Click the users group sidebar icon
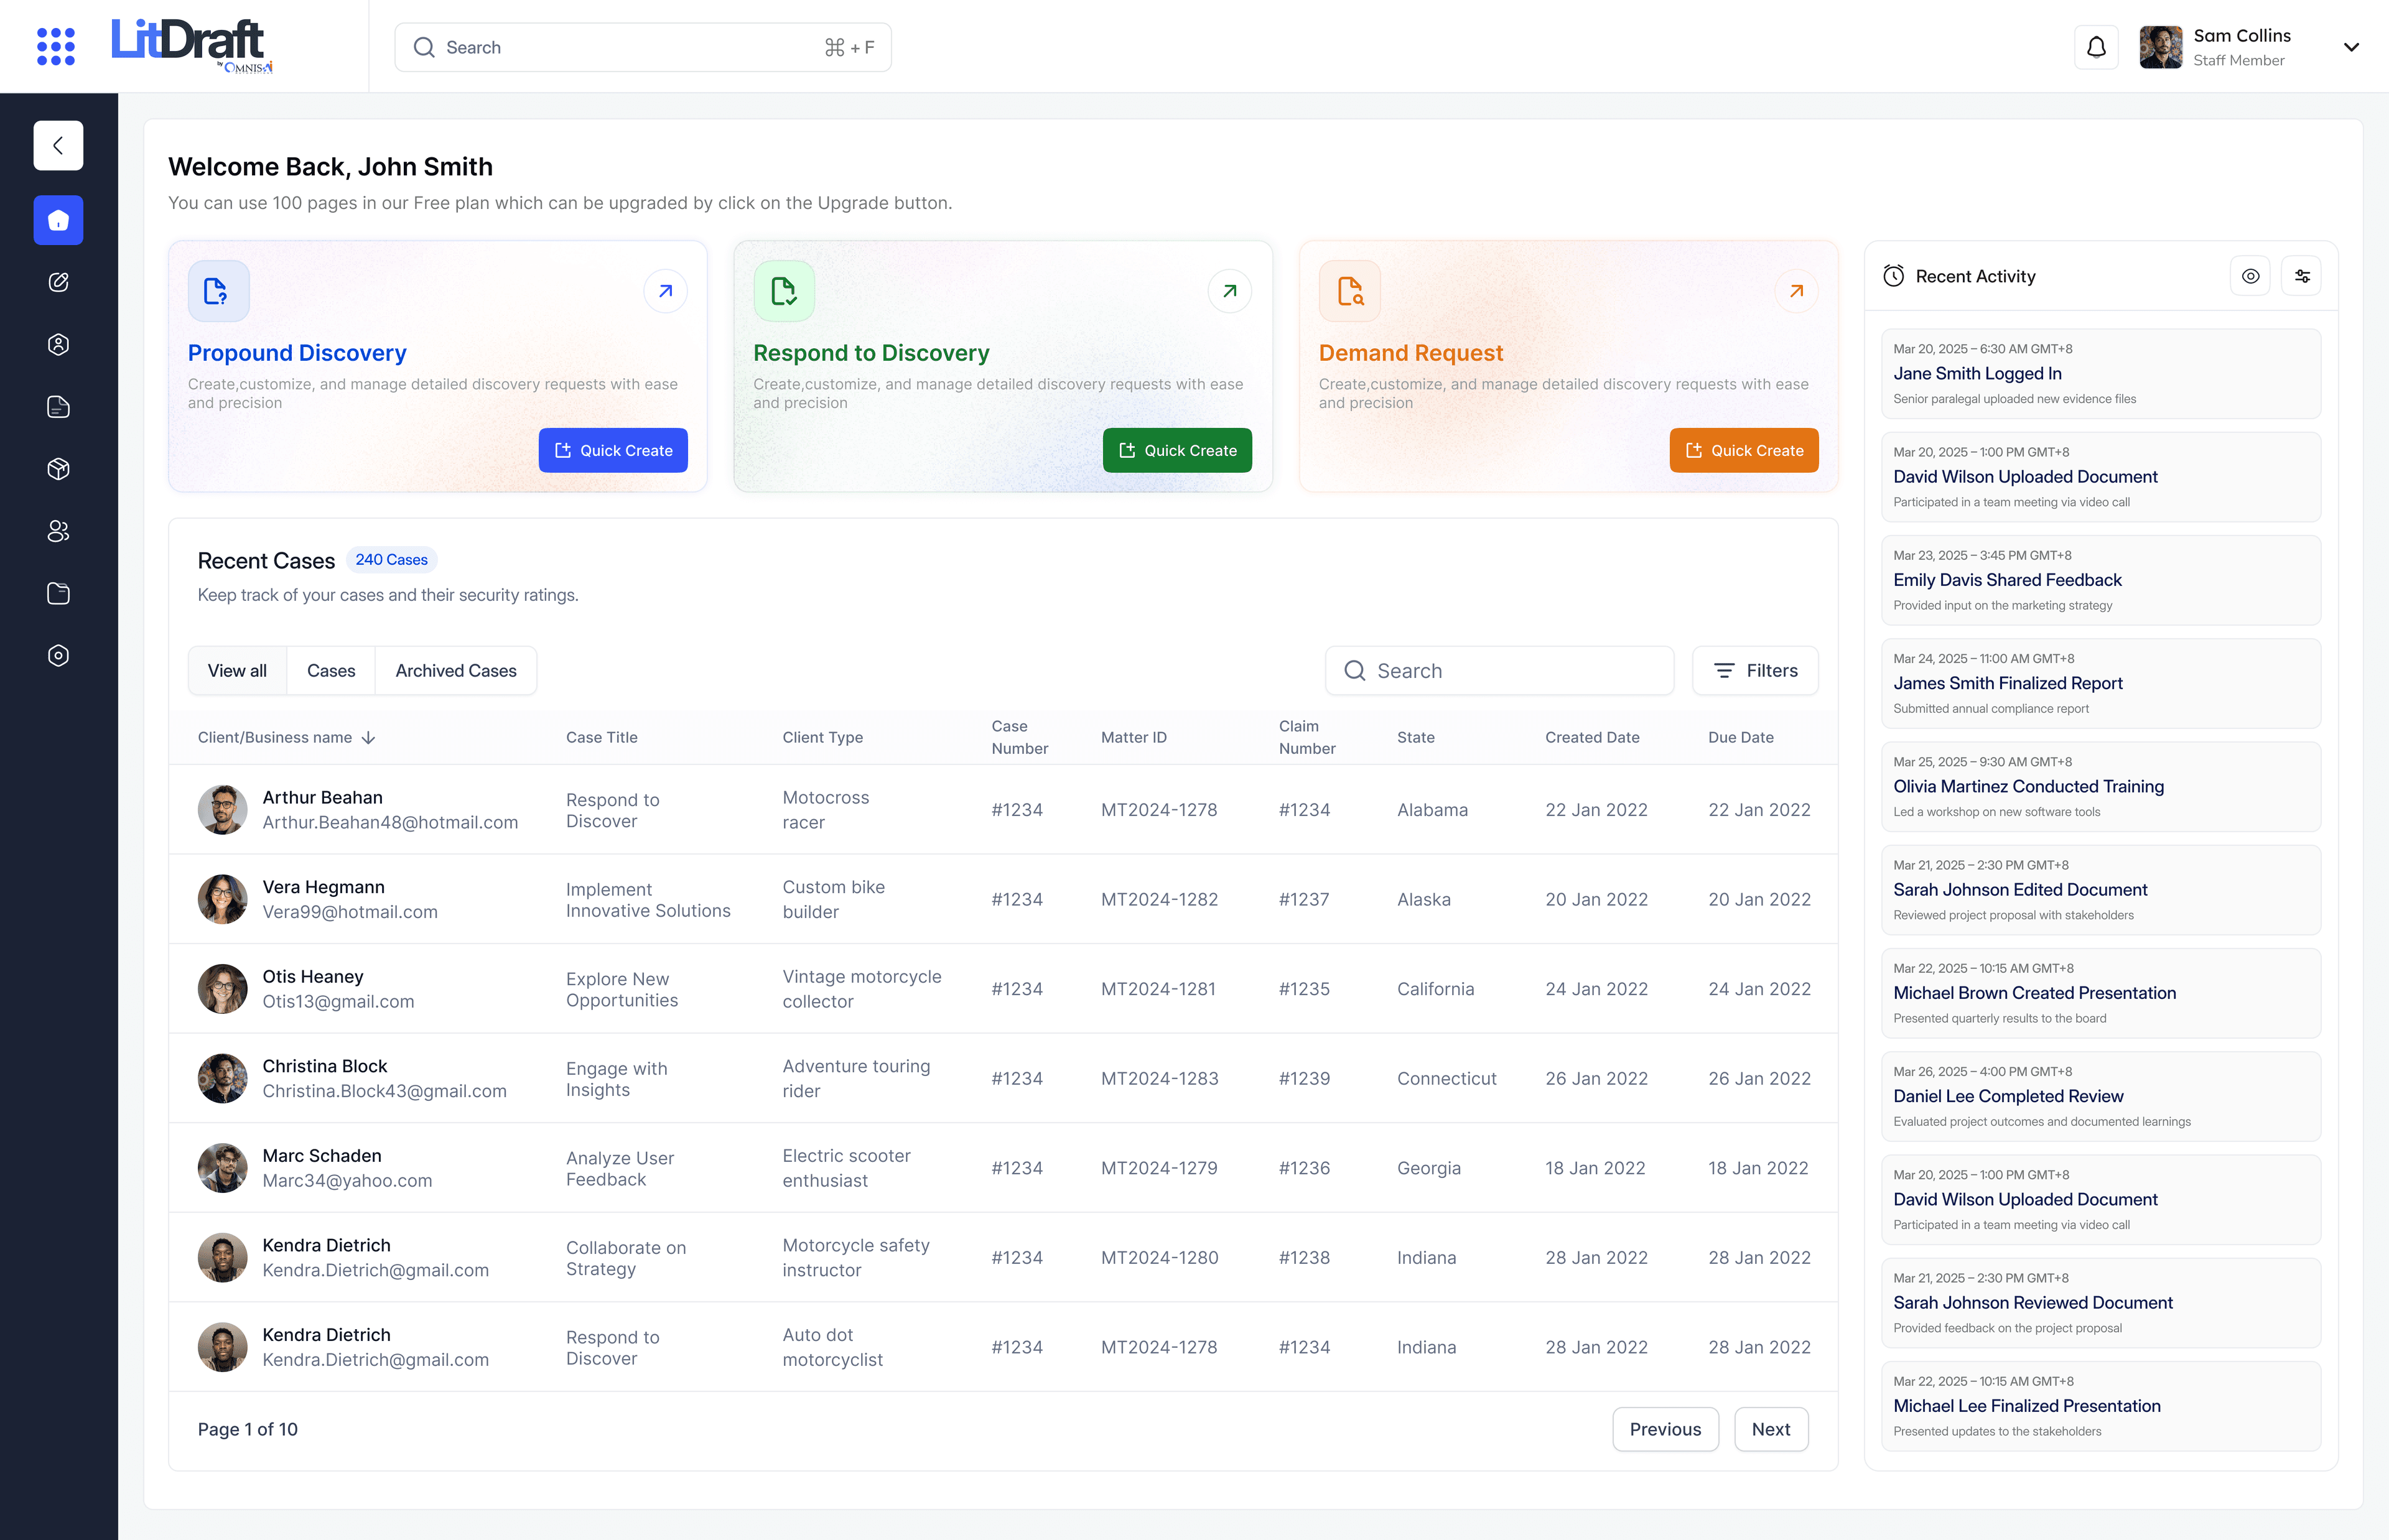This screenshot has height=1540, width=2389. pyautogui.click(x=58, y=531)
